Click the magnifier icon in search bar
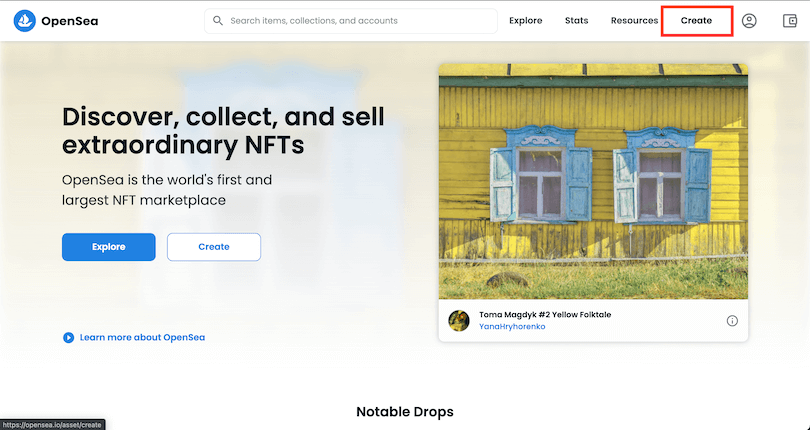Viewport: 810px width, 430px height. [218, 21]
